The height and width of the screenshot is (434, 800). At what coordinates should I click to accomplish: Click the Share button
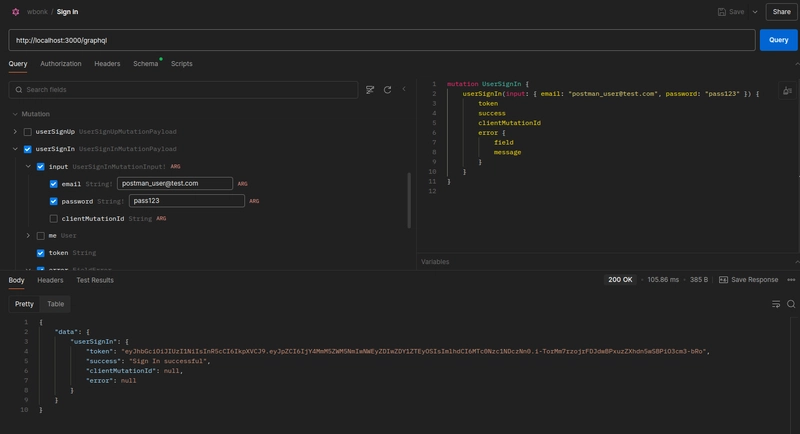coord(781,12)
